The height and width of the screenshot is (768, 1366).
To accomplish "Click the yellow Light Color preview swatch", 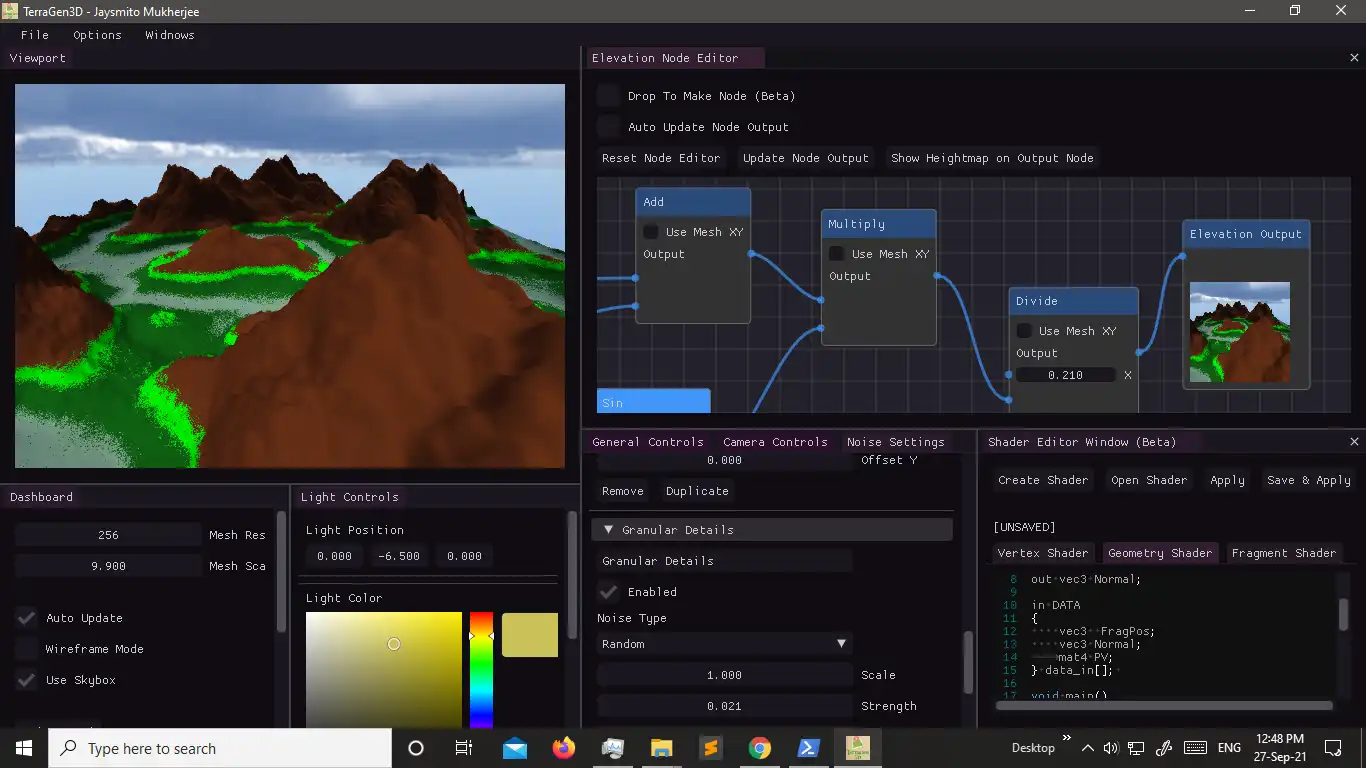I will [529, 635].
